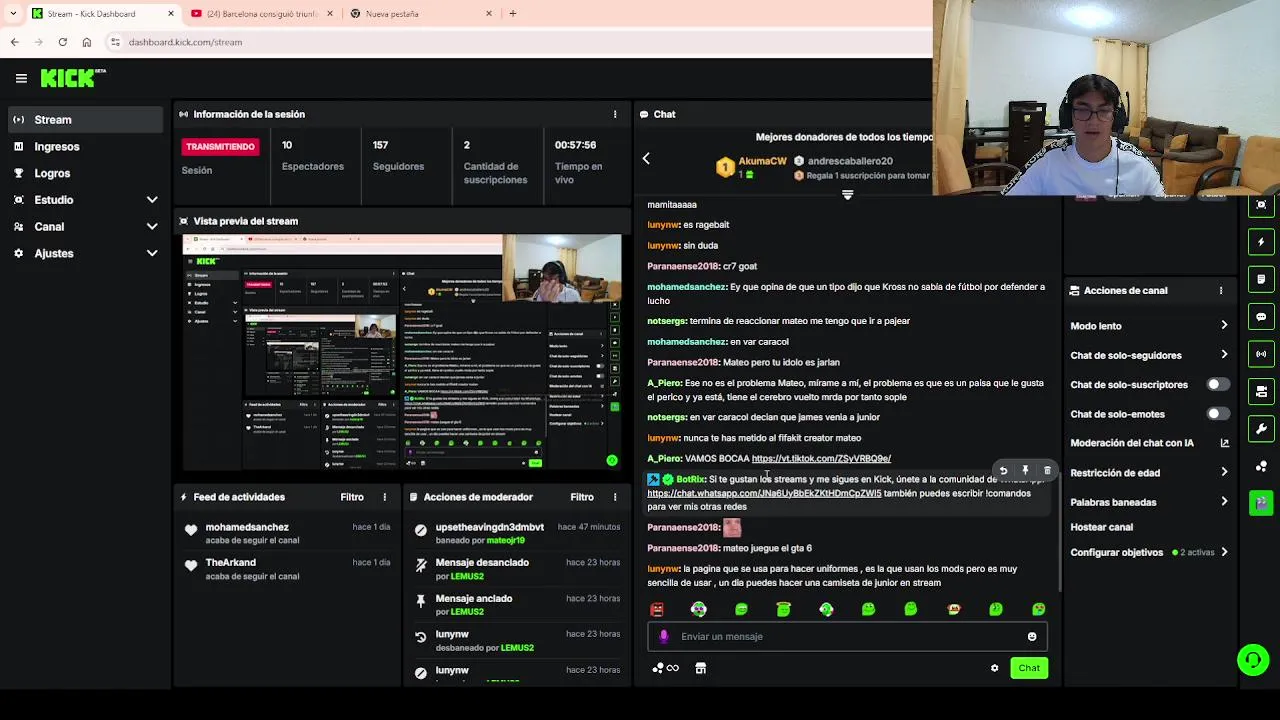Viewport: 1280px width, 720px height.
Task: Open Chat de solo-seguidores options
Action: [x=1148, y=355]
